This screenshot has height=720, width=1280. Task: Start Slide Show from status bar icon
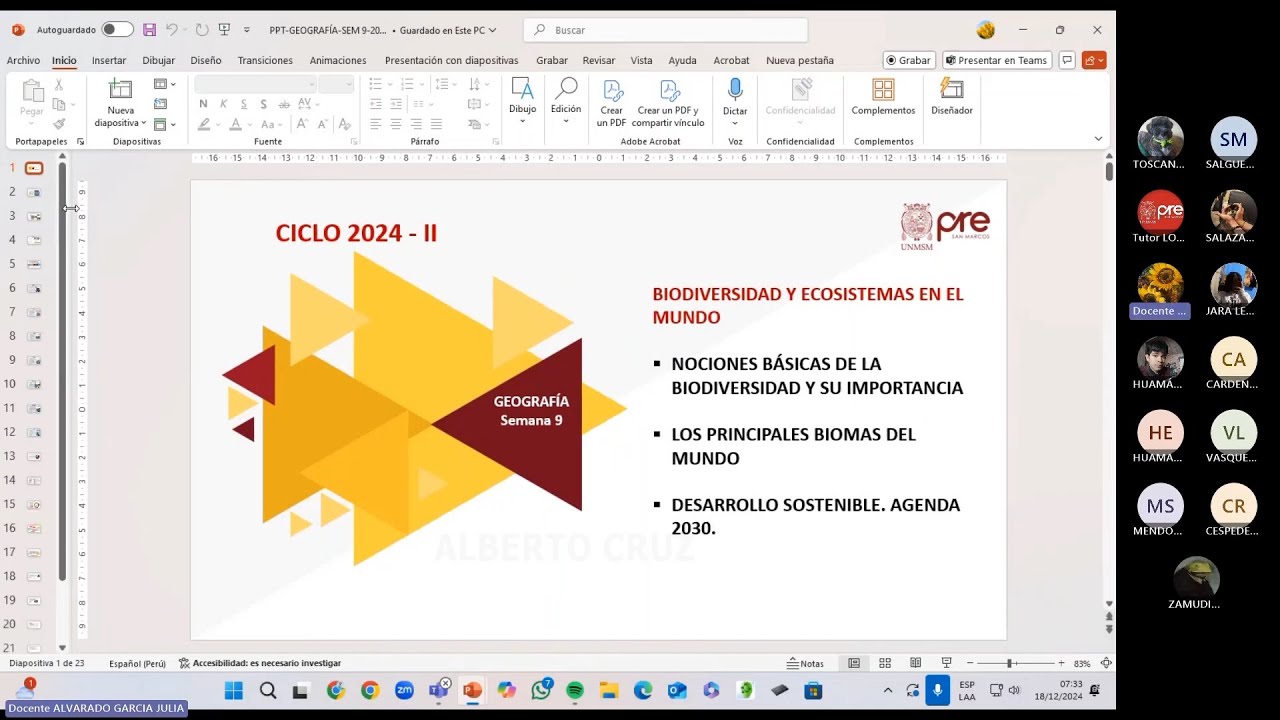point(946,663)
